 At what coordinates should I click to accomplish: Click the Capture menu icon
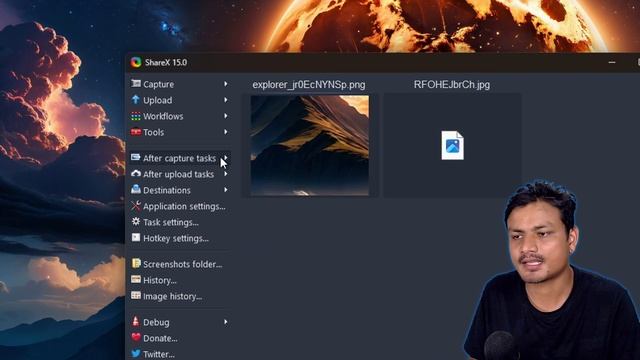136,84
